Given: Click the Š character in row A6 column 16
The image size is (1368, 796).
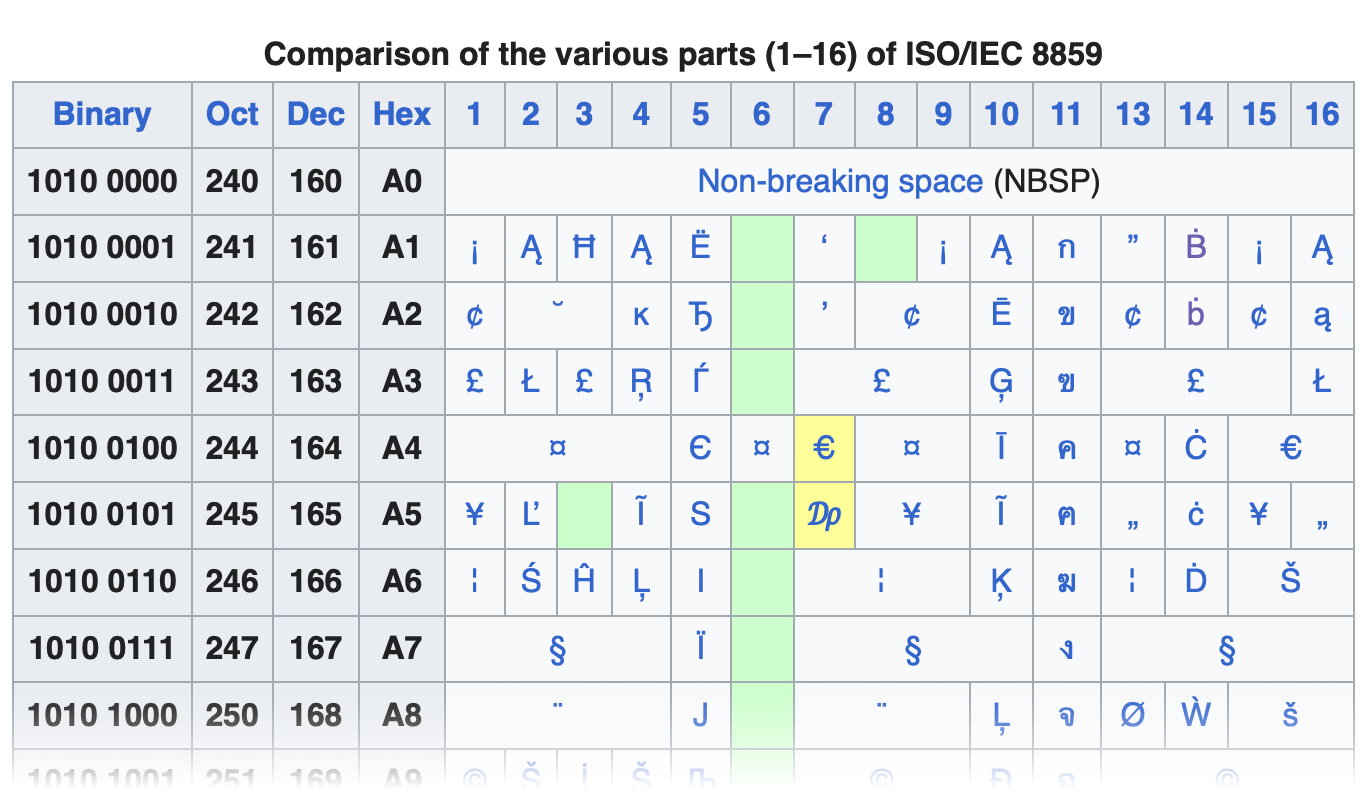Looking at the screenshot, I should (1290, 581).
